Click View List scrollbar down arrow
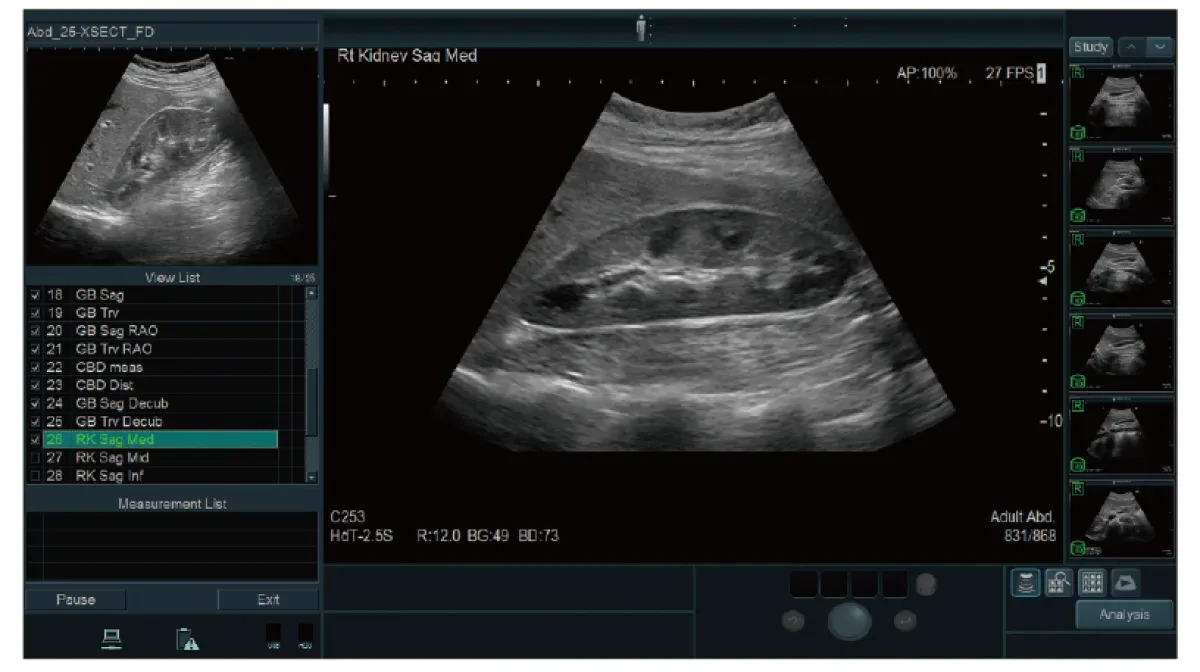The image size is (1200, 672). click(x=311, y=478)
